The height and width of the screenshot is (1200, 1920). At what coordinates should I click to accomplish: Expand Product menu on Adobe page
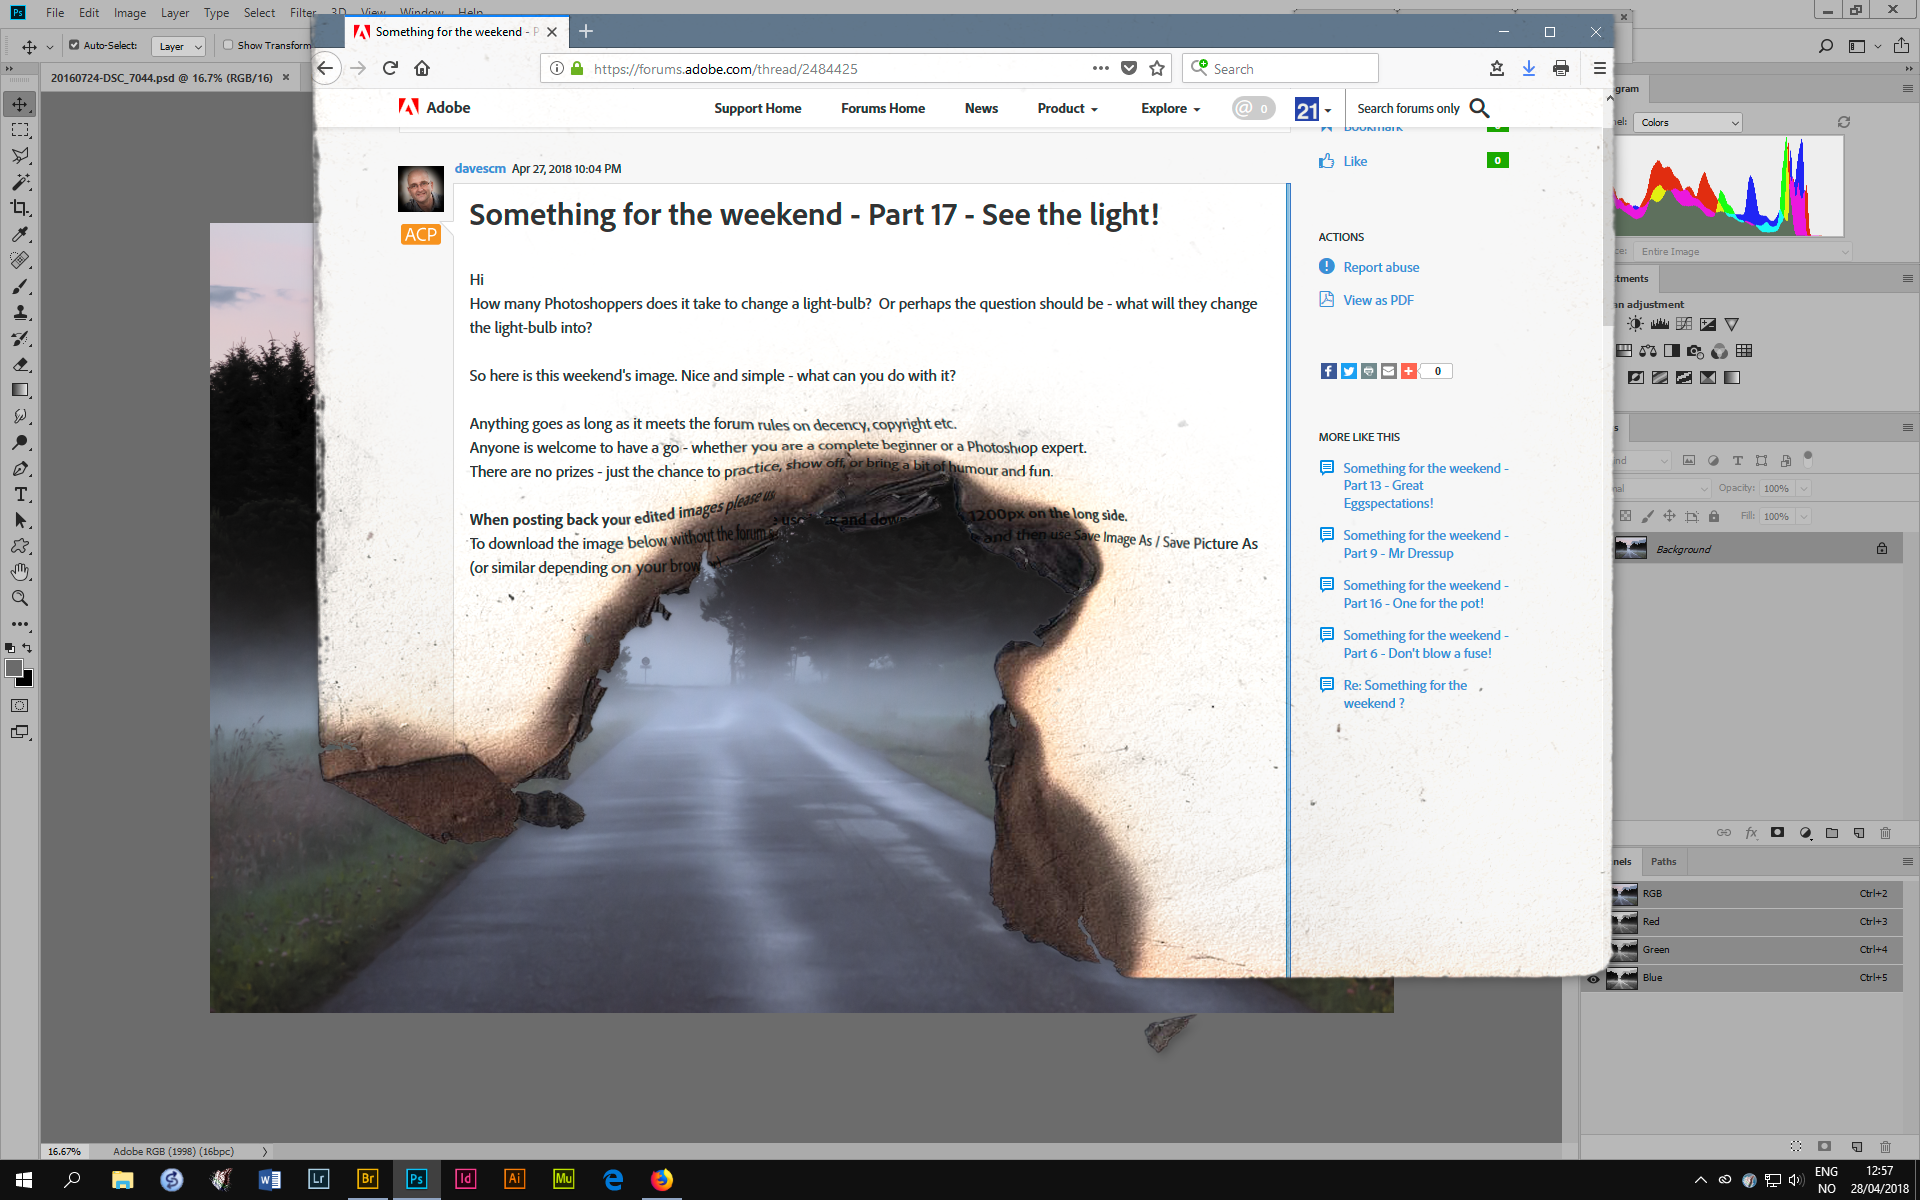click(x=1067, y=108)
